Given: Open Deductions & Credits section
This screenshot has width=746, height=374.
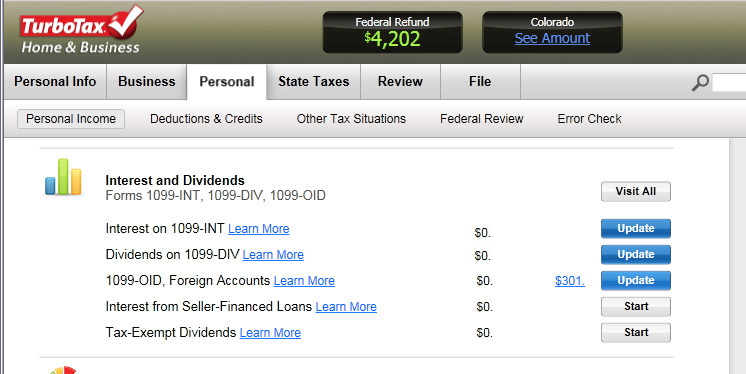Looking at the screenshot, I should 206,119.
